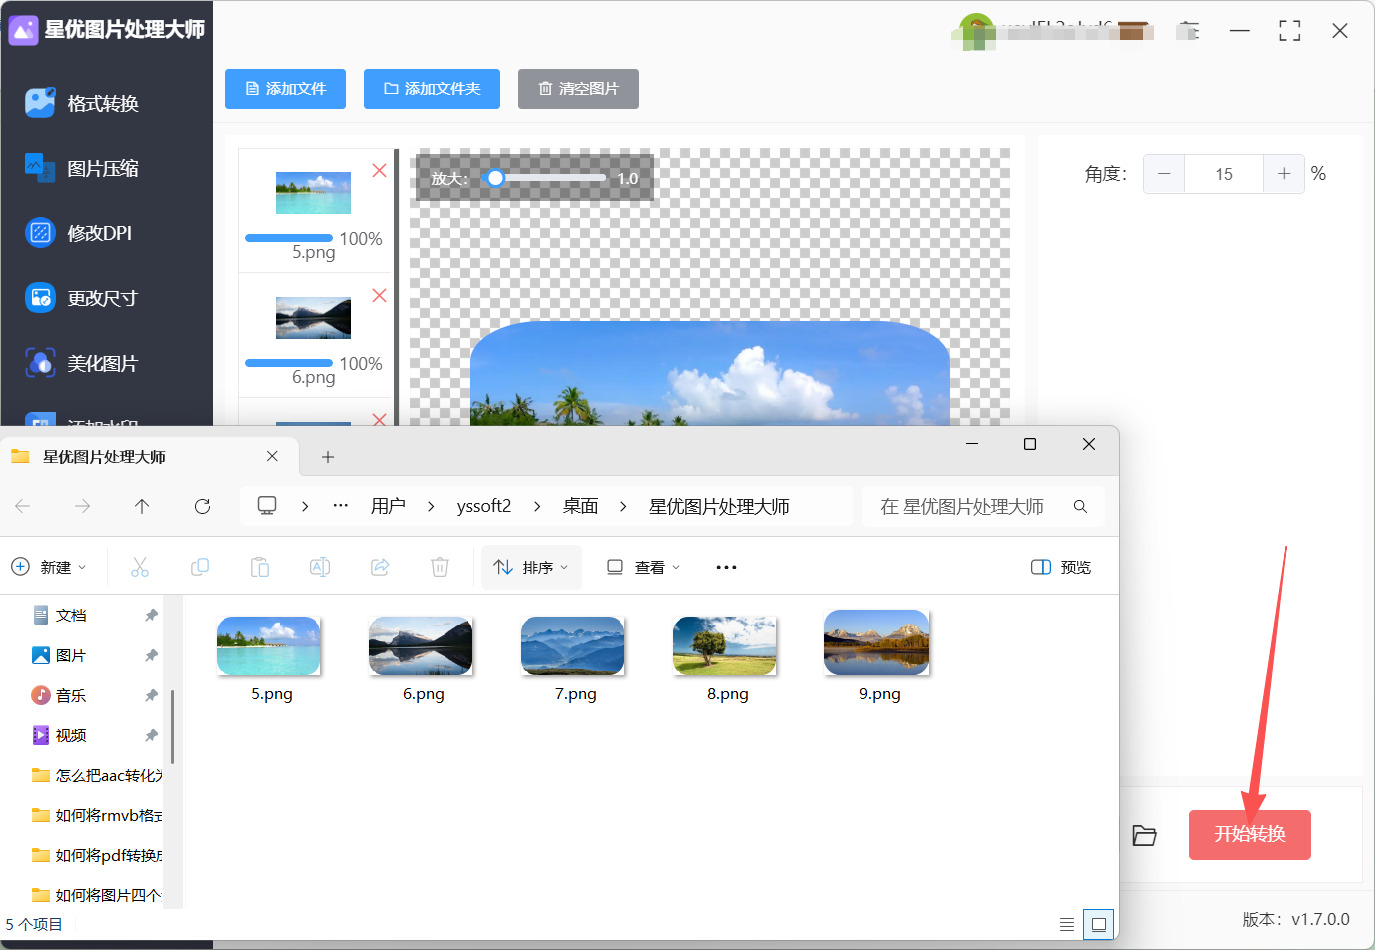Click the 开始转换 start conversion button
Image resolution: width=1375 pixels, height=950 pixels.
tap(1249, 835)
